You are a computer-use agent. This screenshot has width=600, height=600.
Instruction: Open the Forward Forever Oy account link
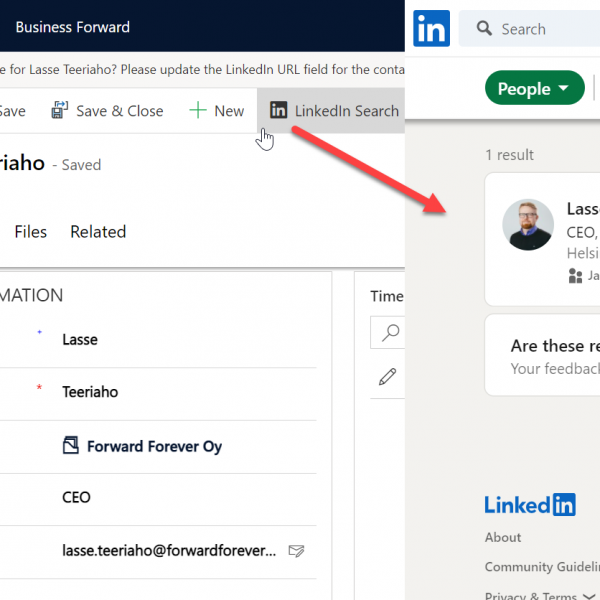(154, 447)
